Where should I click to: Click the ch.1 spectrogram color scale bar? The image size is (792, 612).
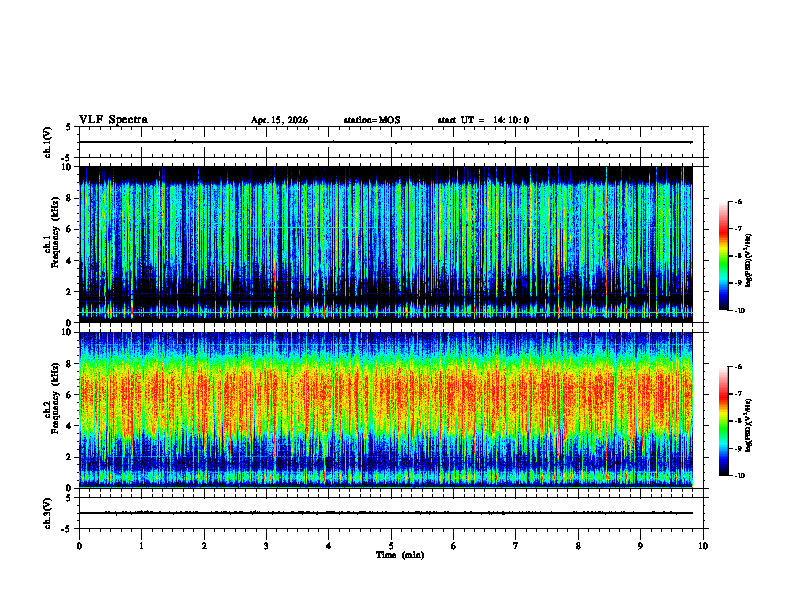pos(724,256)
